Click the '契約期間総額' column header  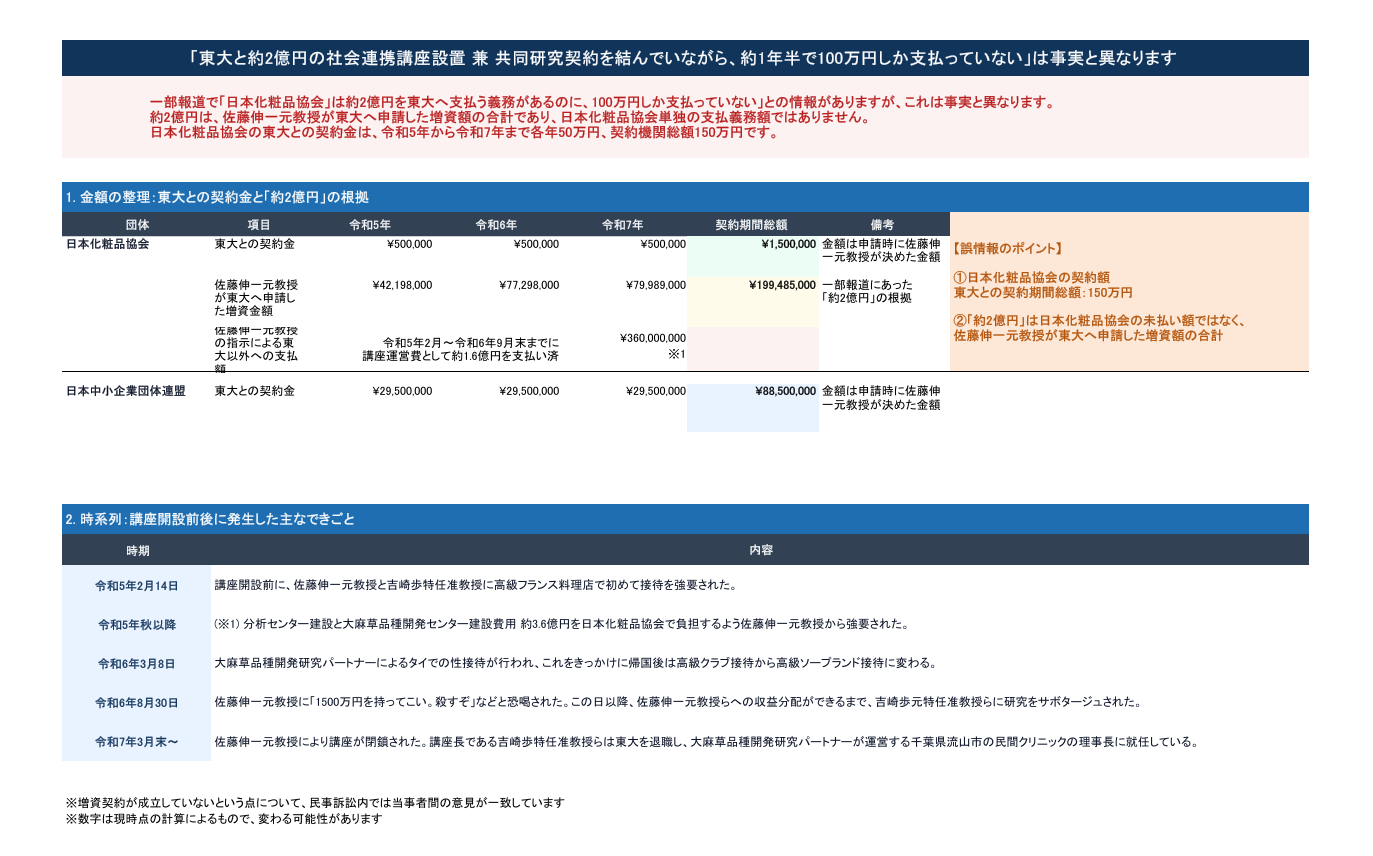point(752,225)
